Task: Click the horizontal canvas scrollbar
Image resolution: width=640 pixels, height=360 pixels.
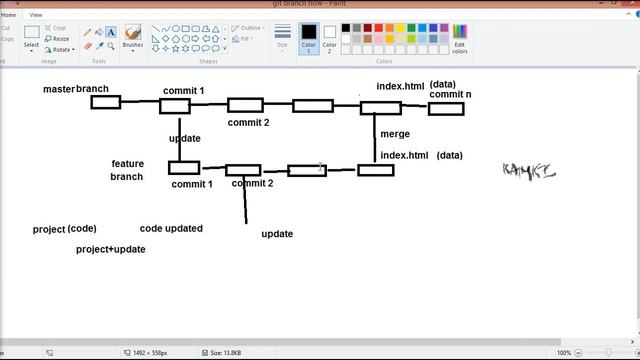Action: pyautogui.click(x=280, y=342)
